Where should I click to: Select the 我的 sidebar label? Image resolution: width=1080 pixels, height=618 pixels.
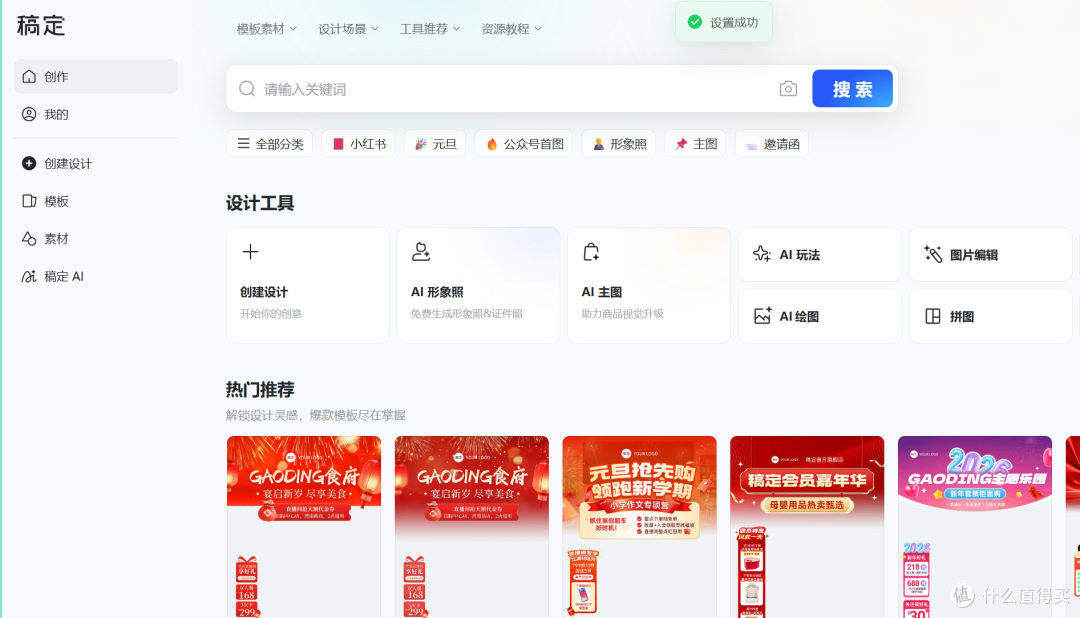point(56,114)
